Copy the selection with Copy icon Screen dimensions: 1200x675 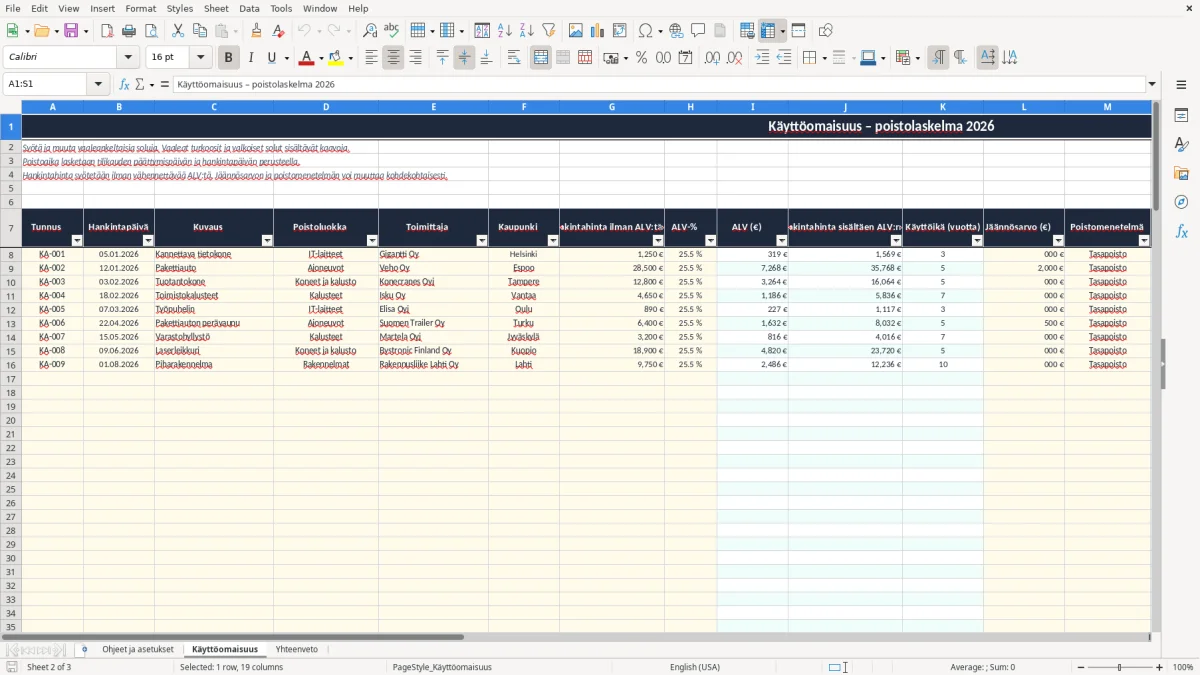coord(199,31)
